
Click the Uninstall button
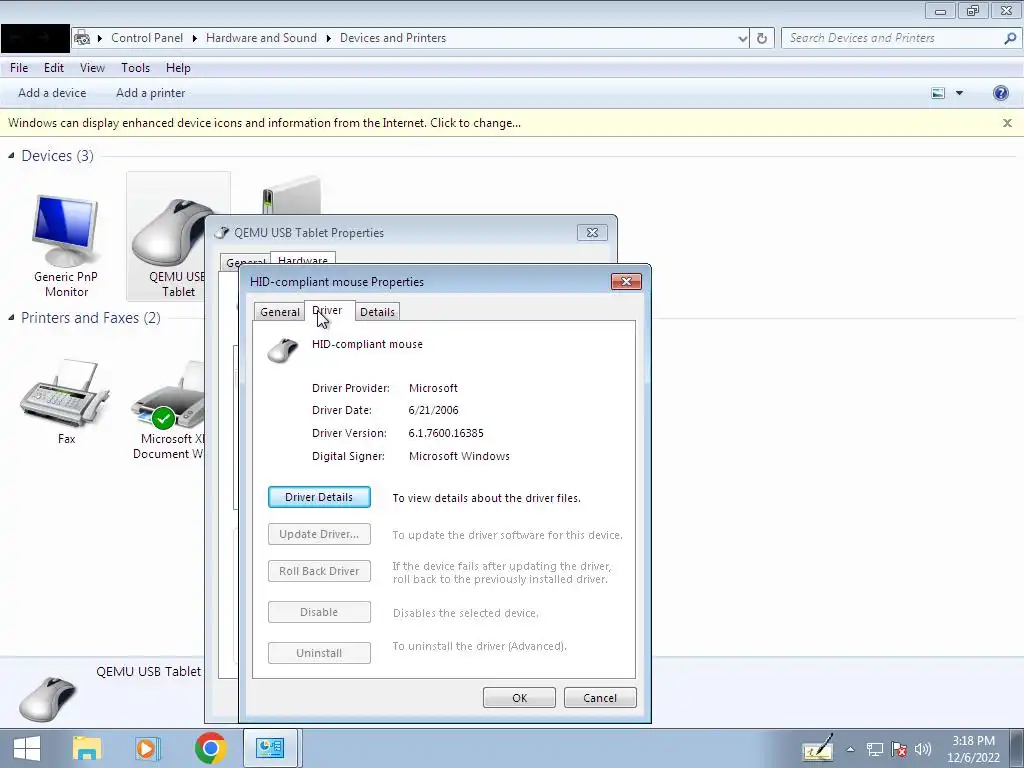click(319, 653)
